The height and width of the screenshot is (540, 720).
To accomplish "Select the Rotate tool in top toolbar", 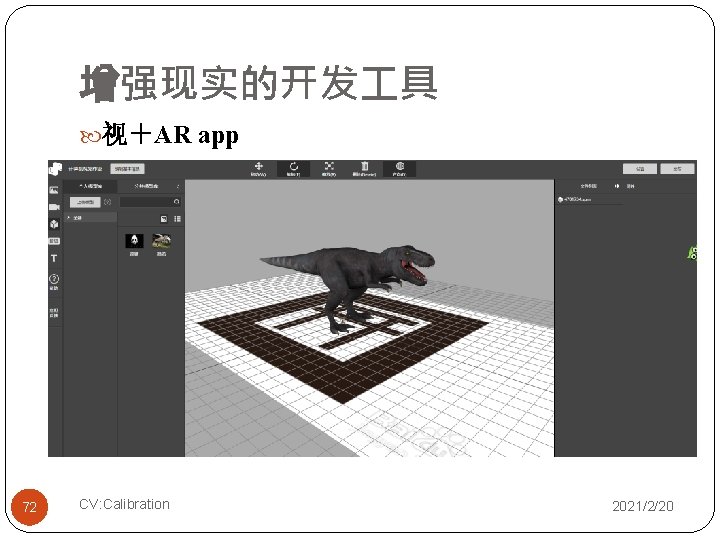I will tap(293, 169).
